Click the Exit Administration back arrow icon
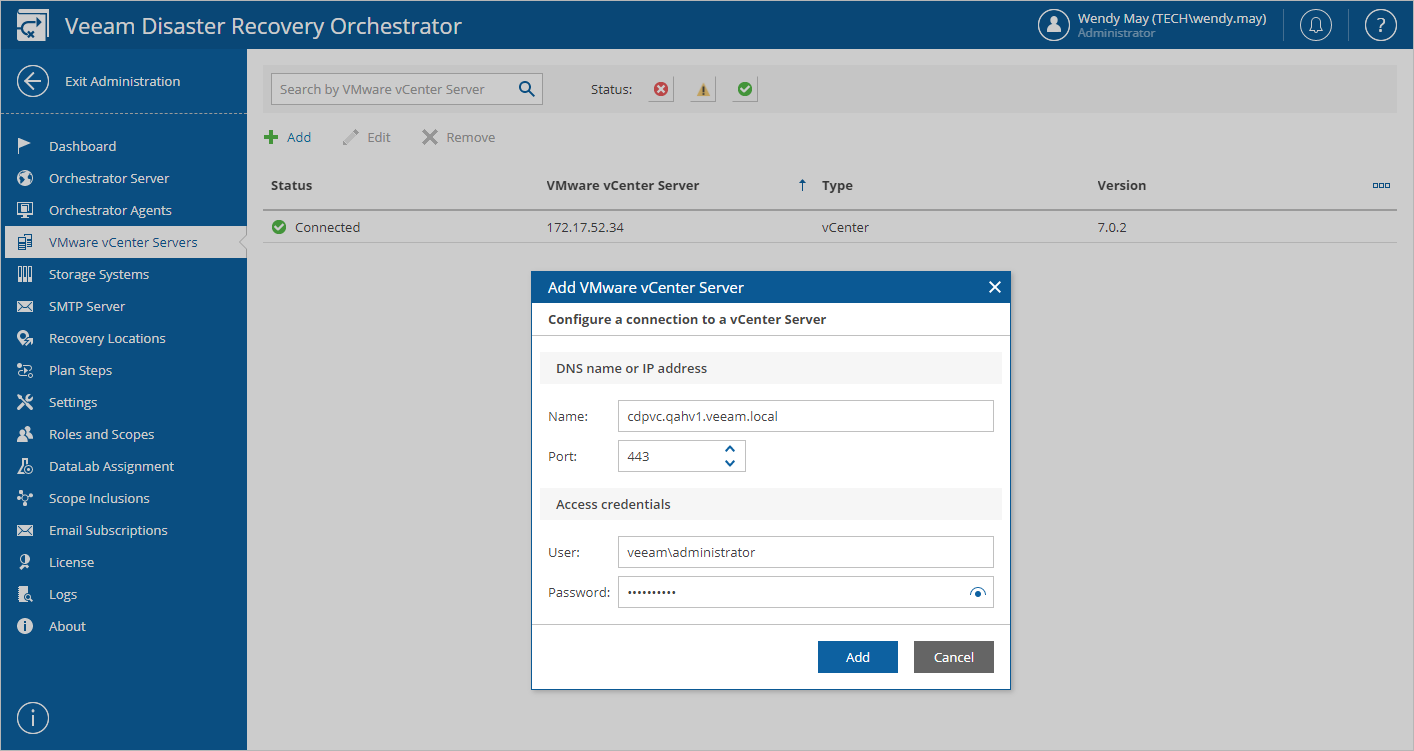This screenshot has height=751, width=1414. click(33, 82)
